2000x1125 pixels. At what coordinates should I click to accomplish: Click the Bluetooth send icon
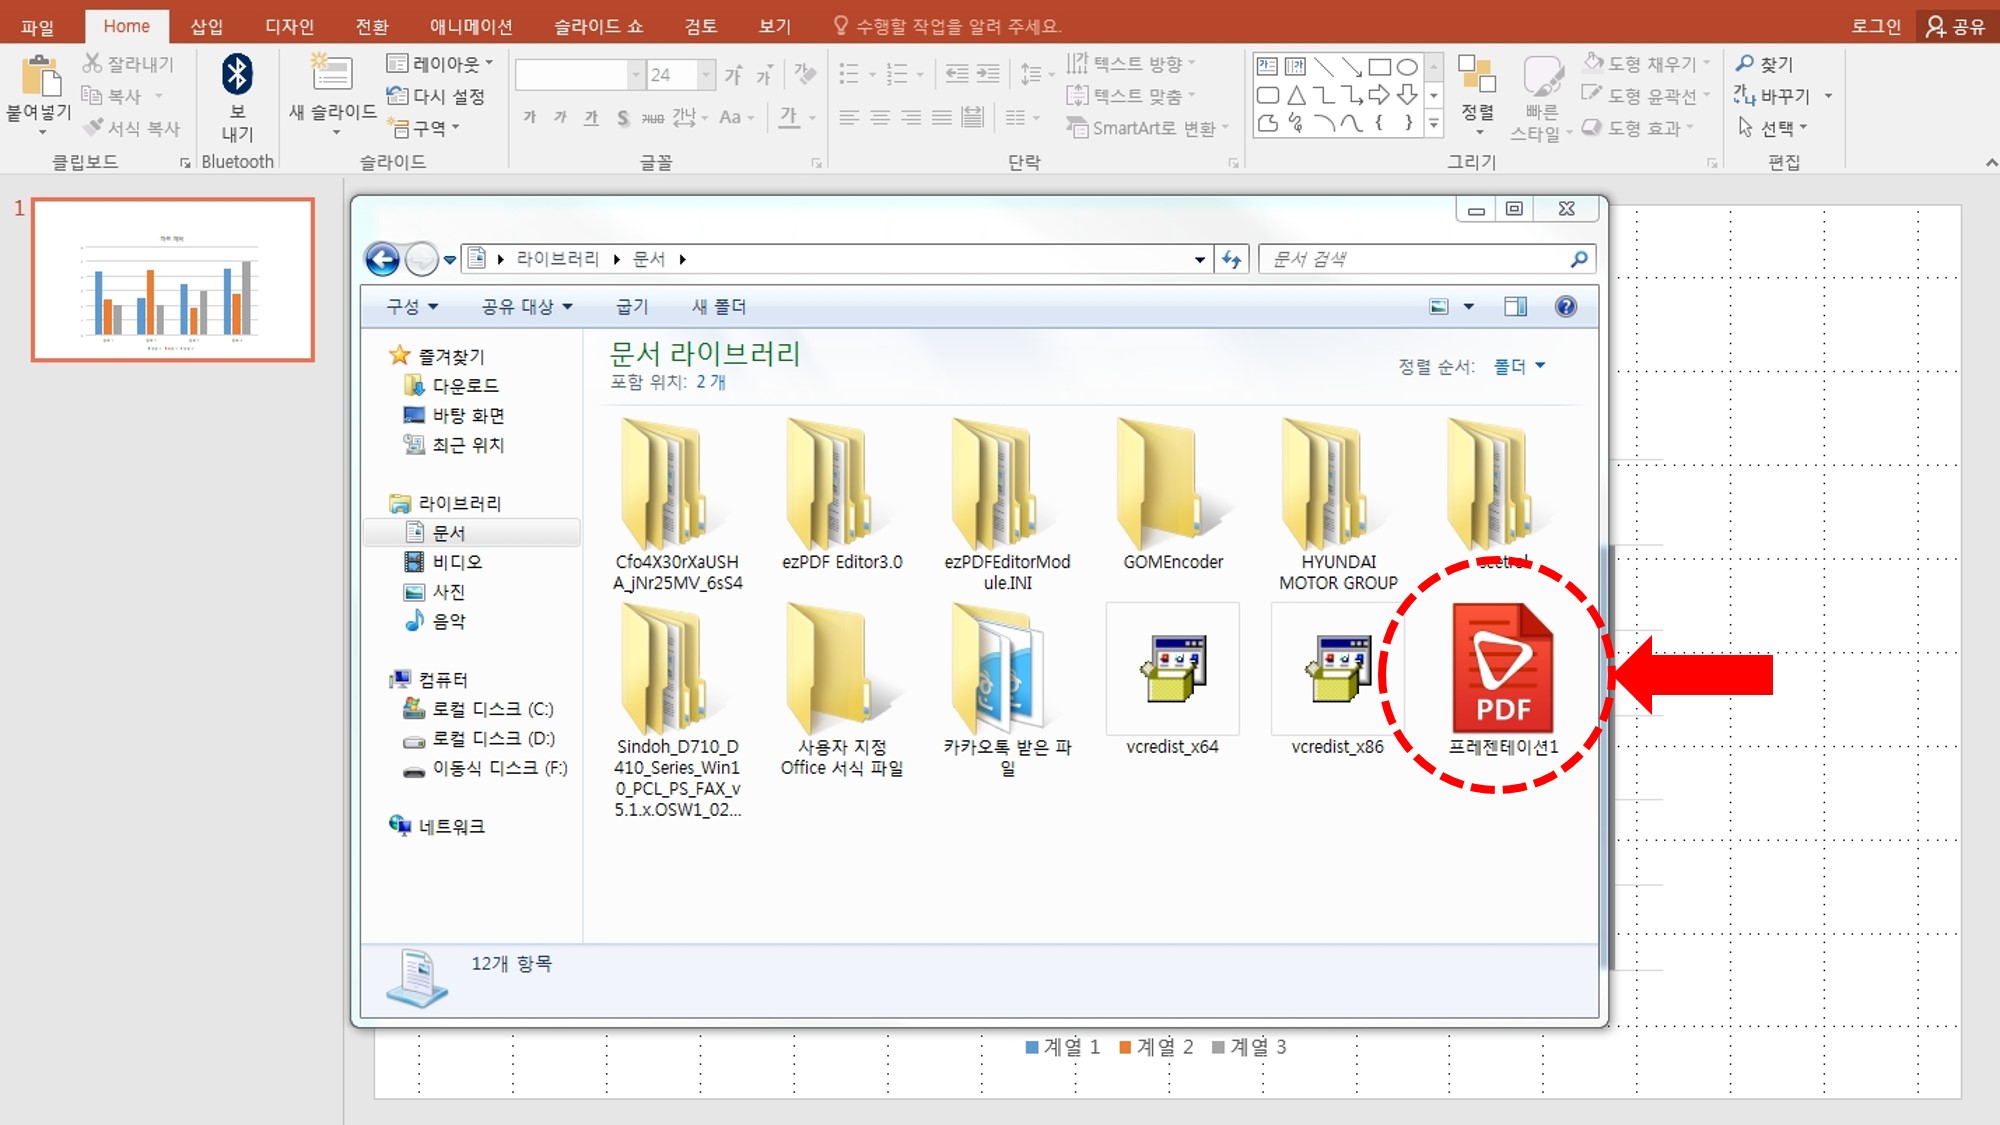pos(237,75)
